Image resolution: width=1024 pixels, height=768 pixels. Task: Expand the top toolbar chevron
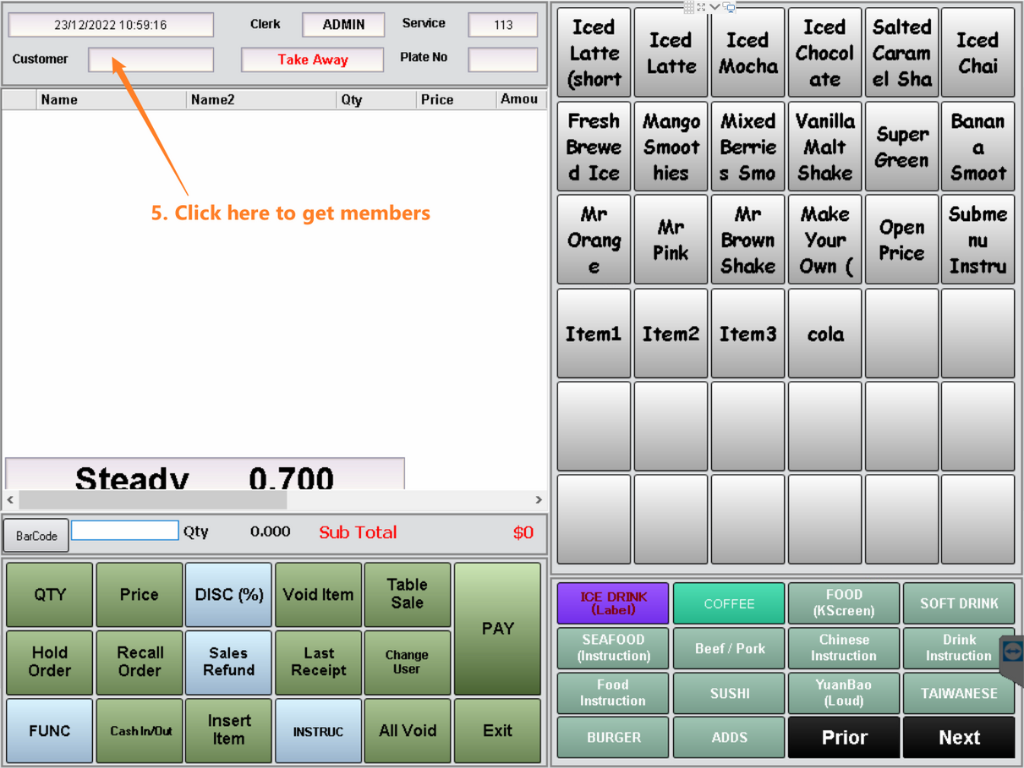coord(715,7)
